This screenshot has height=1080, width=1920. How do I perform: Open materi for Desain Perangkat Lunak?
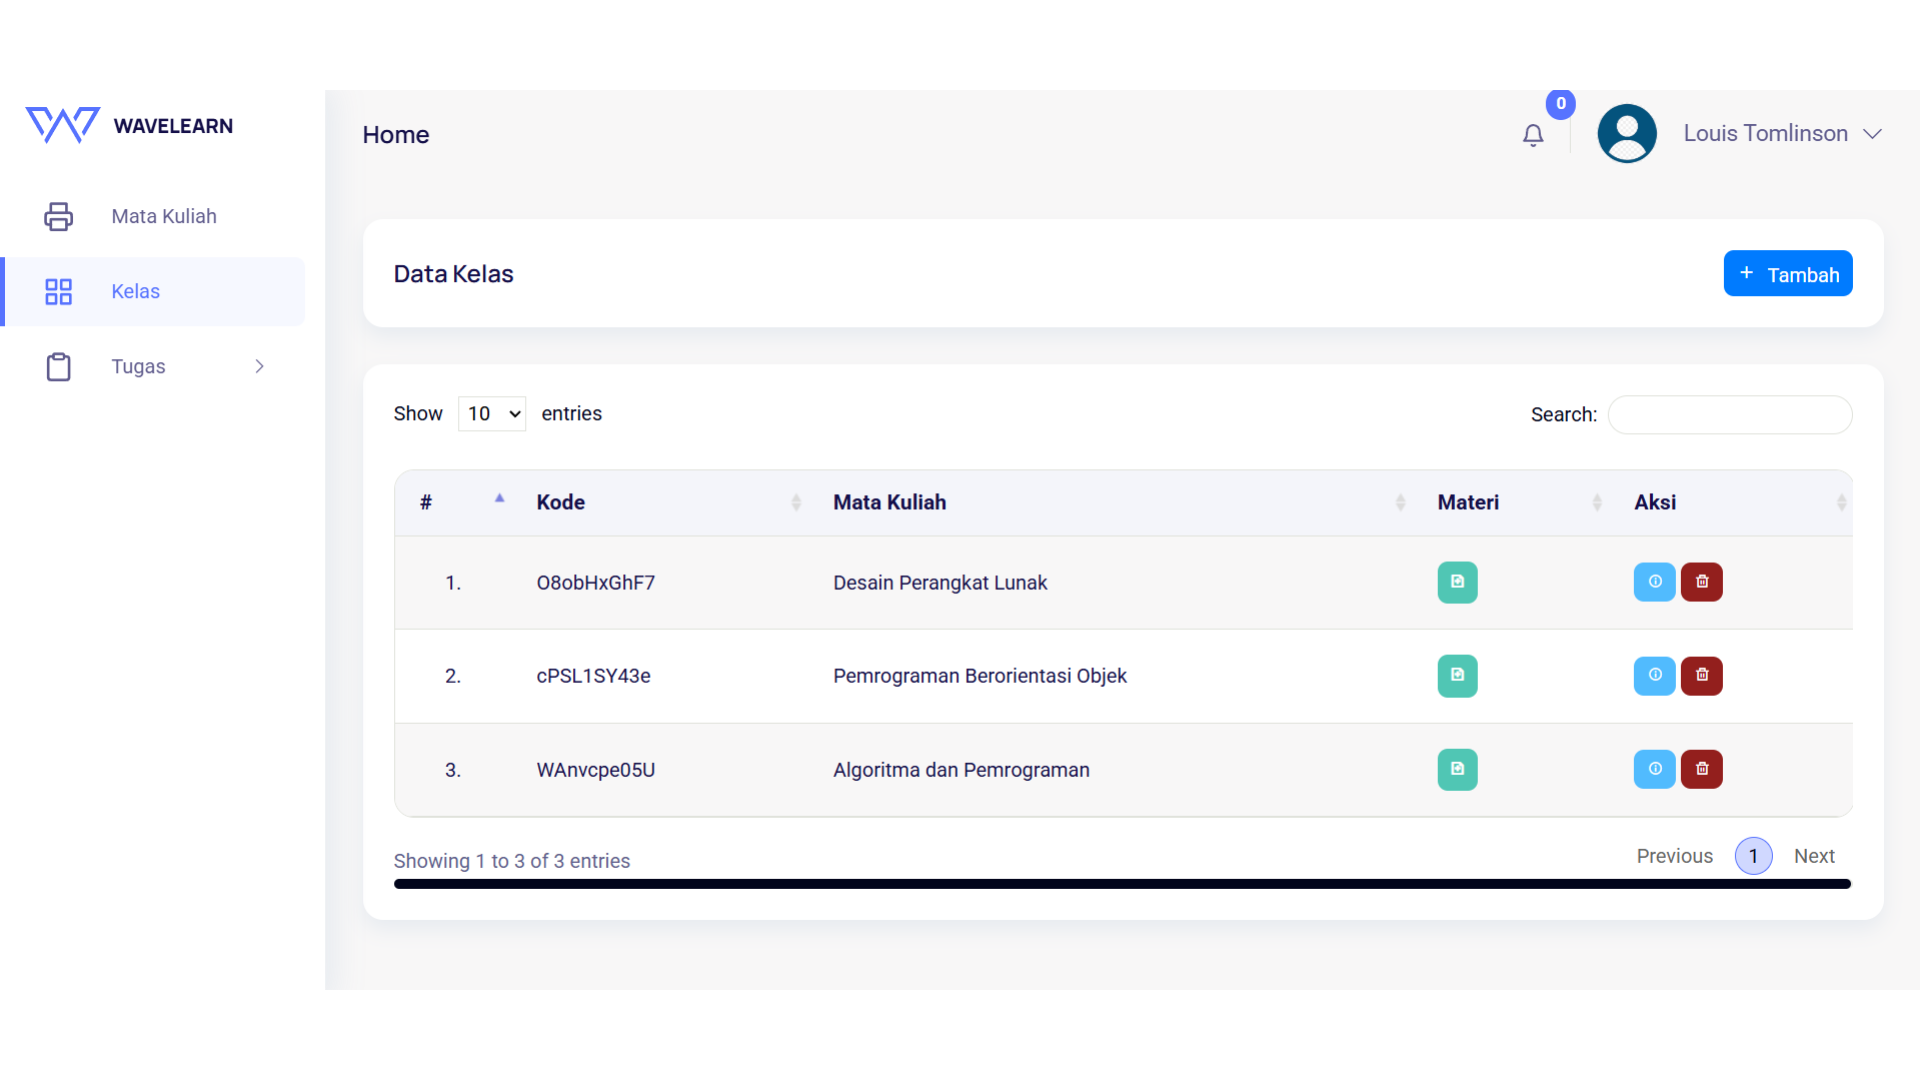(1457, 582)
